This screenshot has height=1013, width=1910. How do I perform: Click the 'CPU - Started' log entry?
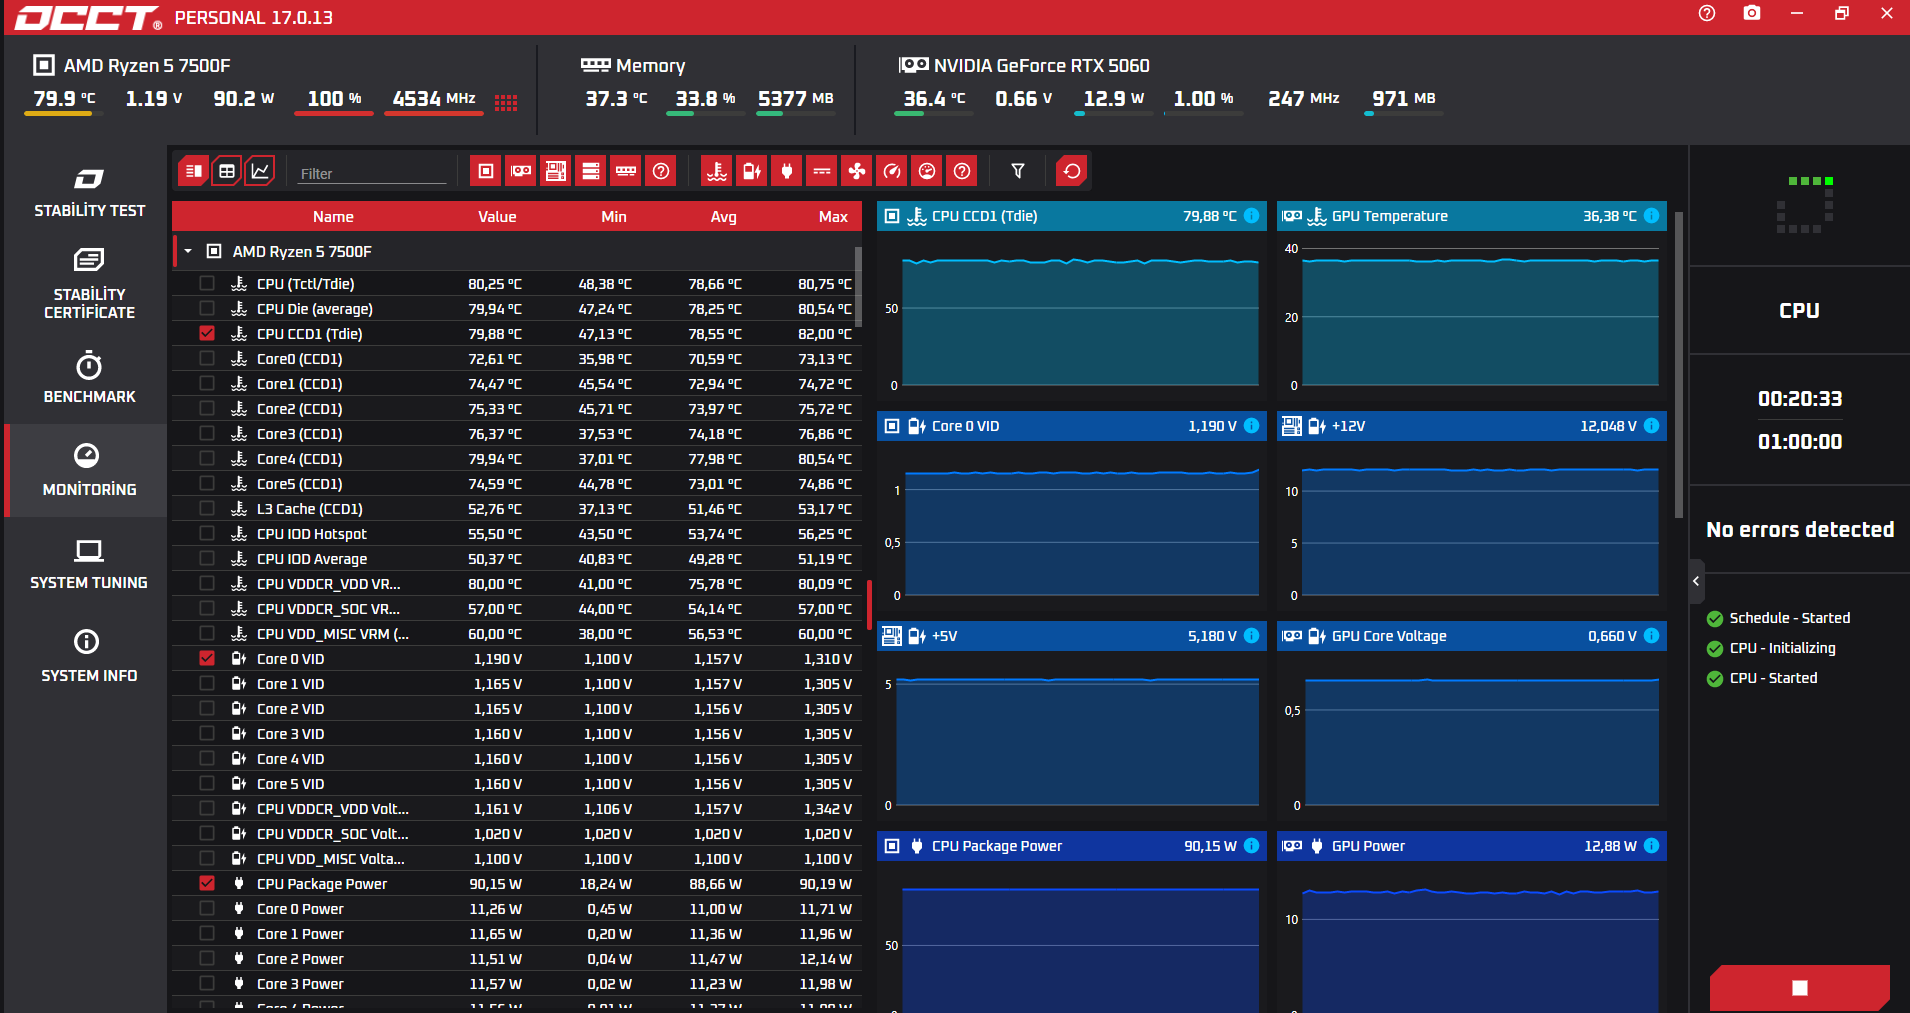[1773, 678]
